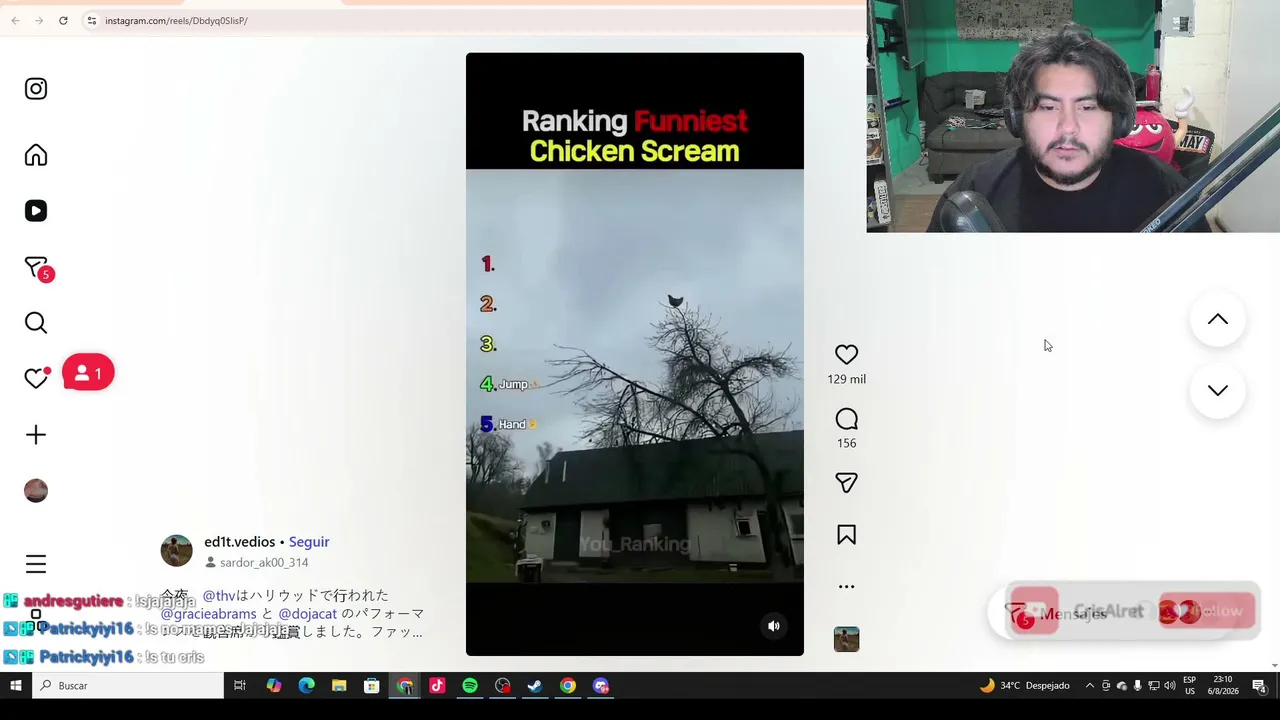1280x720 pixels.
Task: Open ed1t.vedios avatar picture
Action: click(177, 551)
